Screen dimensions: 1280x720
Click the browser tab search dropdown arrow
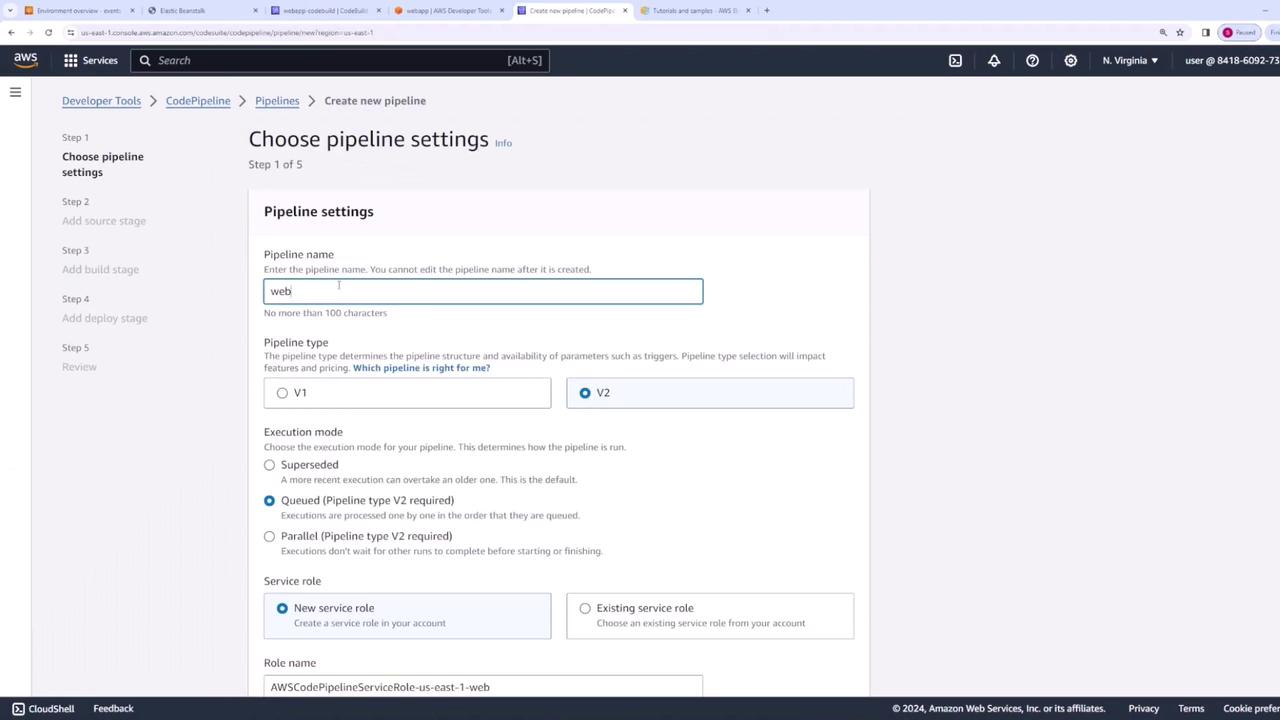(10, 10)
